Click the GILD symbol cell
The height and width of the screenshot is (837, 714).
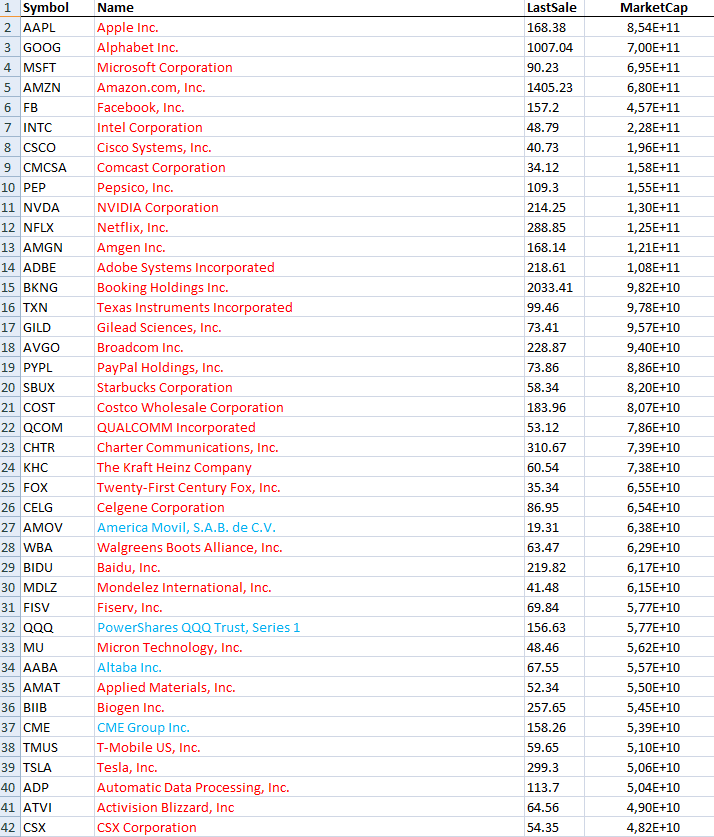tap(58, 327)
